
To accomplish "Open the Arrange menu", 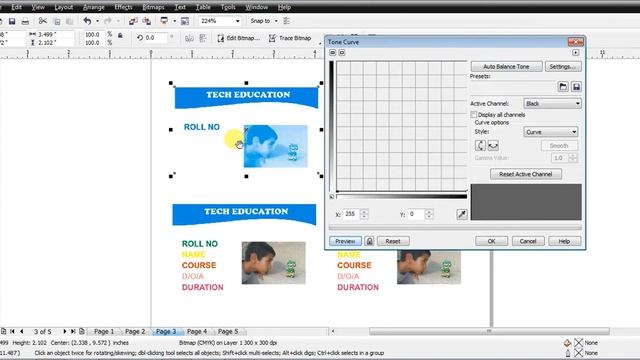I will tap(93, 7).
